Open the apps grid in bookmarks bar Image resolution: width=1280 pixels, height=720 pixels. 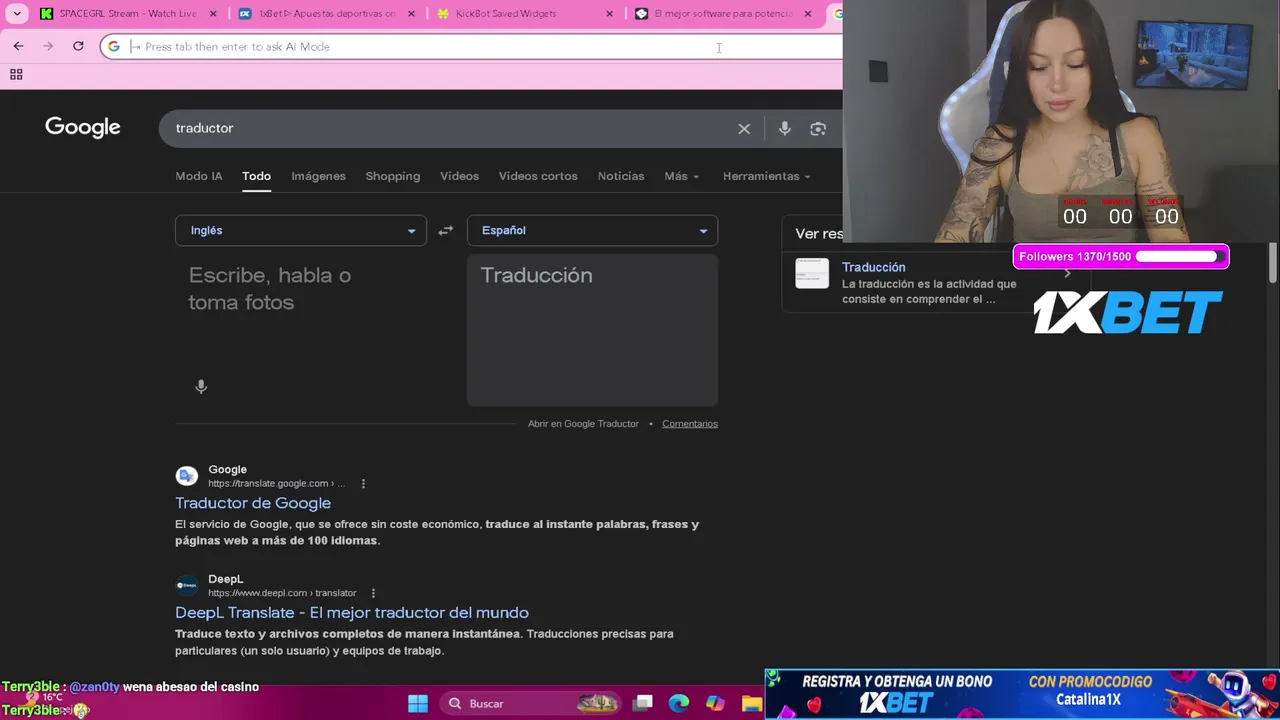(16, 74)
